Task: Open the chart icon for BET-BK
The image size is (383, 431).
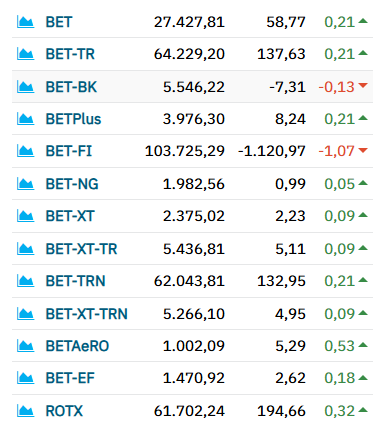Action: (x=25, y=87)
